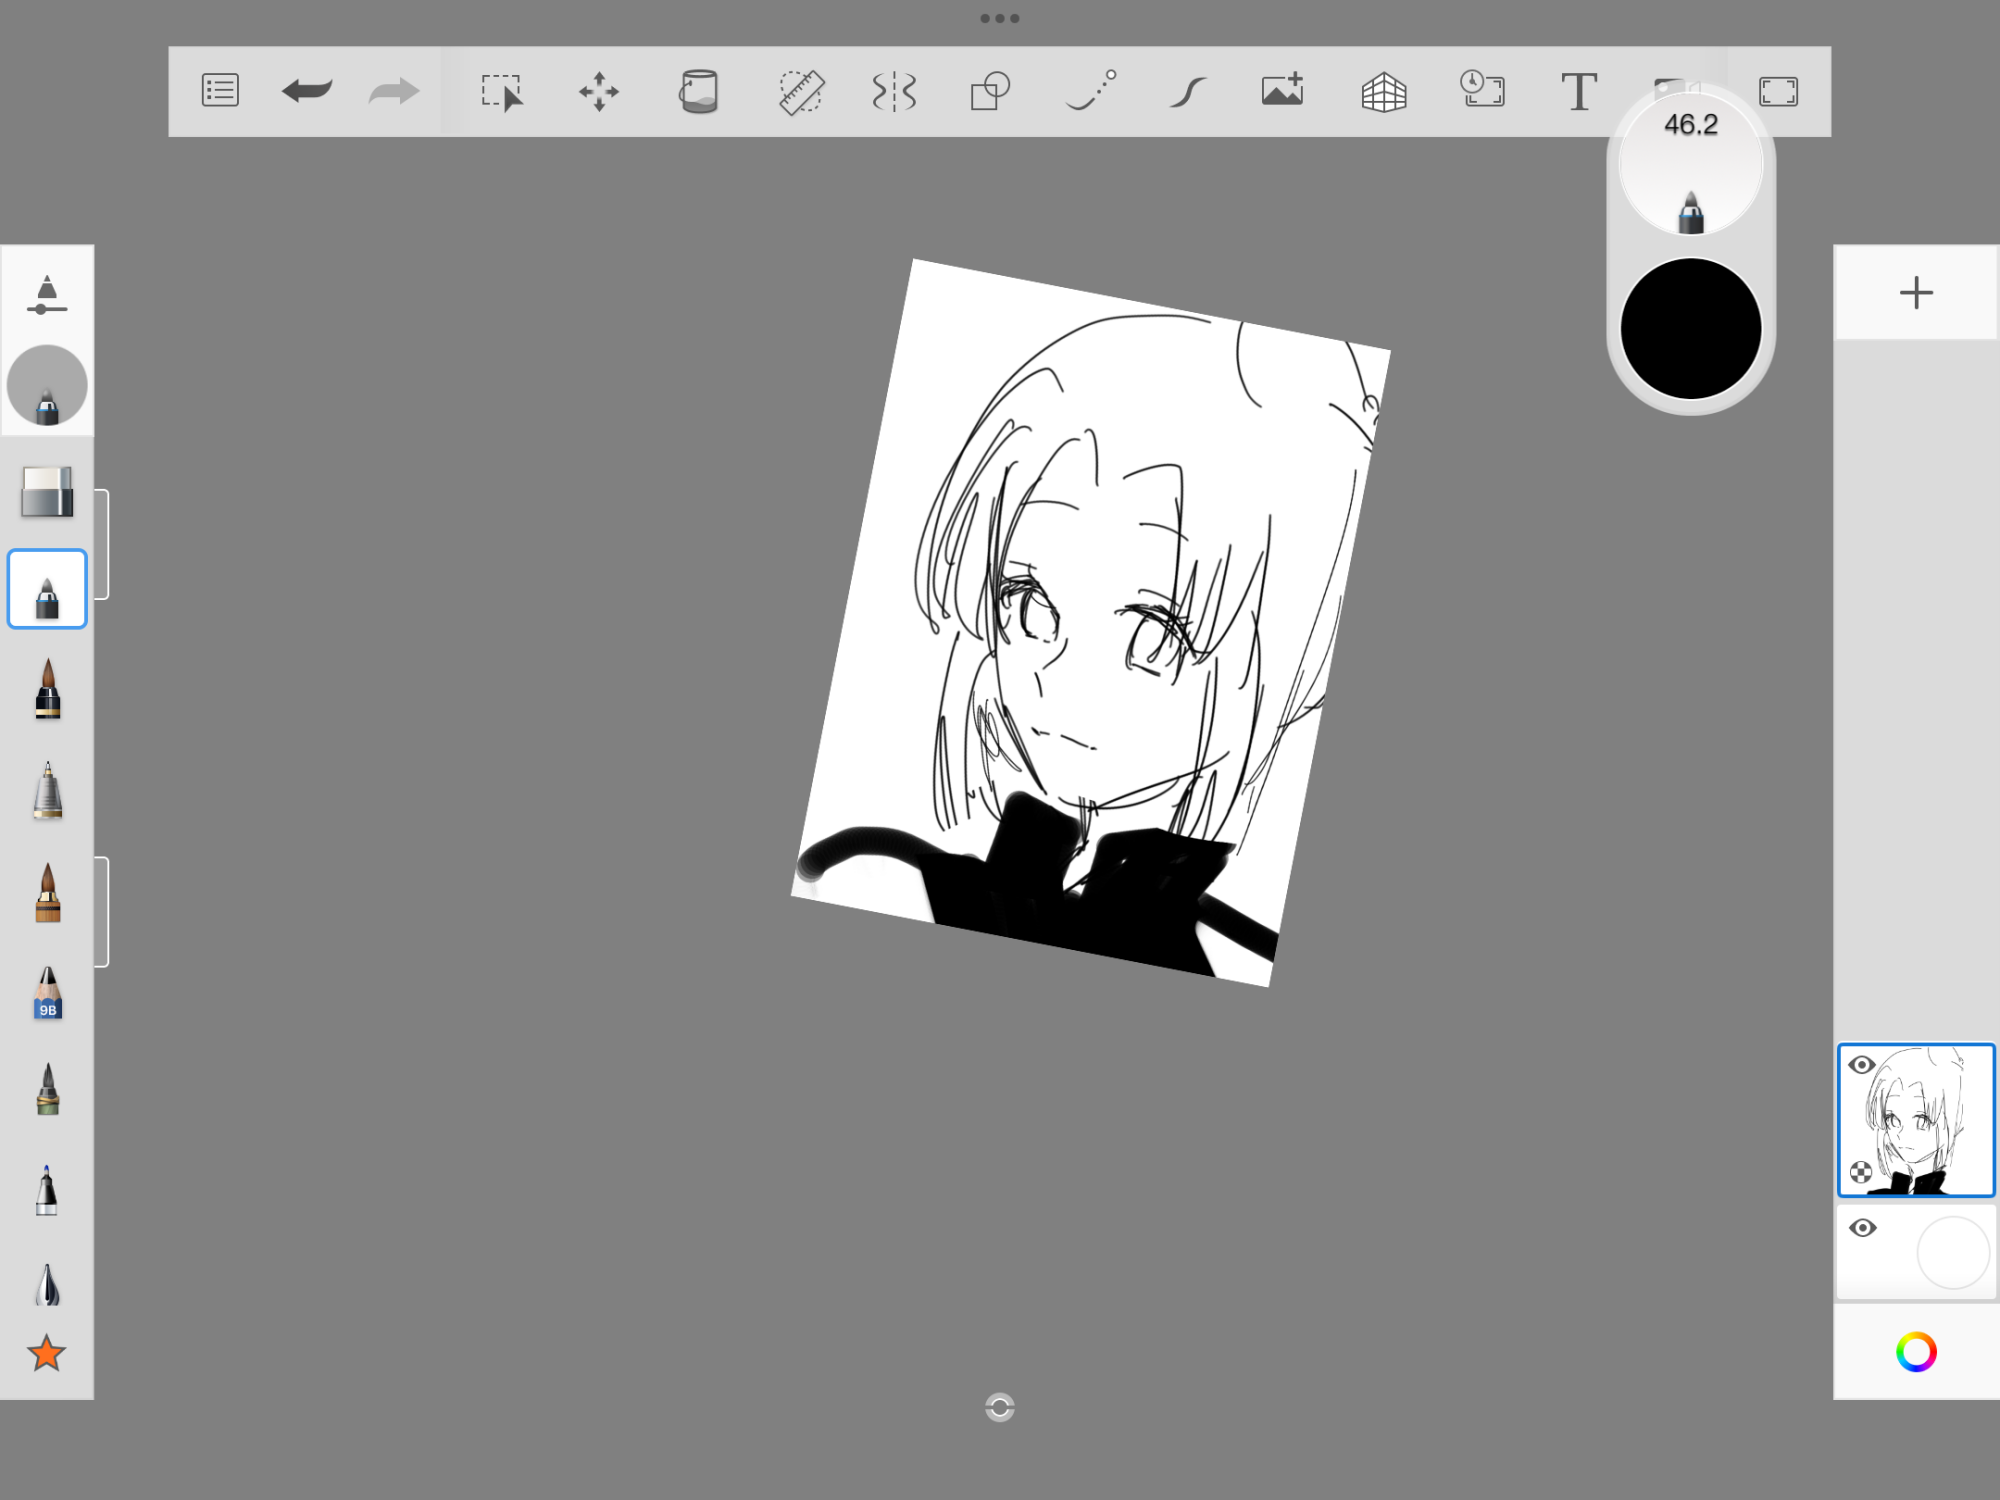Click the Redo arrow
The height and width of the screenshot is (1500, 2000).
393,91
